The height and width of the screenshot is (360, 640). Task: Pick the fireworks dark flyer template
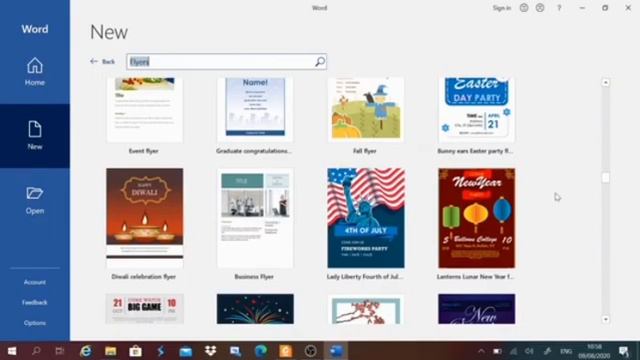point(255,309)
